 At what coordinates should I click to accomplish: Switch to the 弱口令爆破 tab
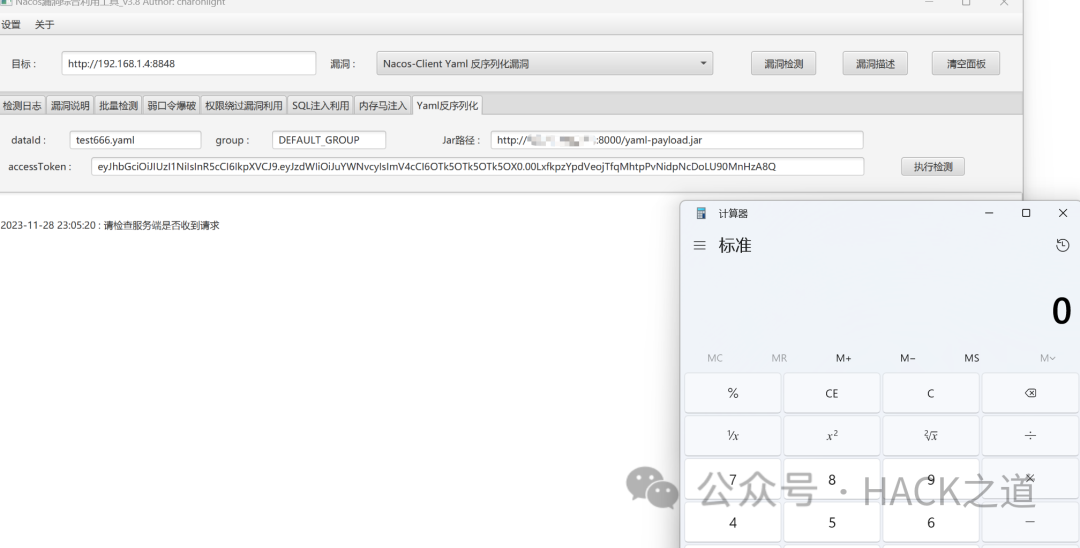[x=172, y=105]
